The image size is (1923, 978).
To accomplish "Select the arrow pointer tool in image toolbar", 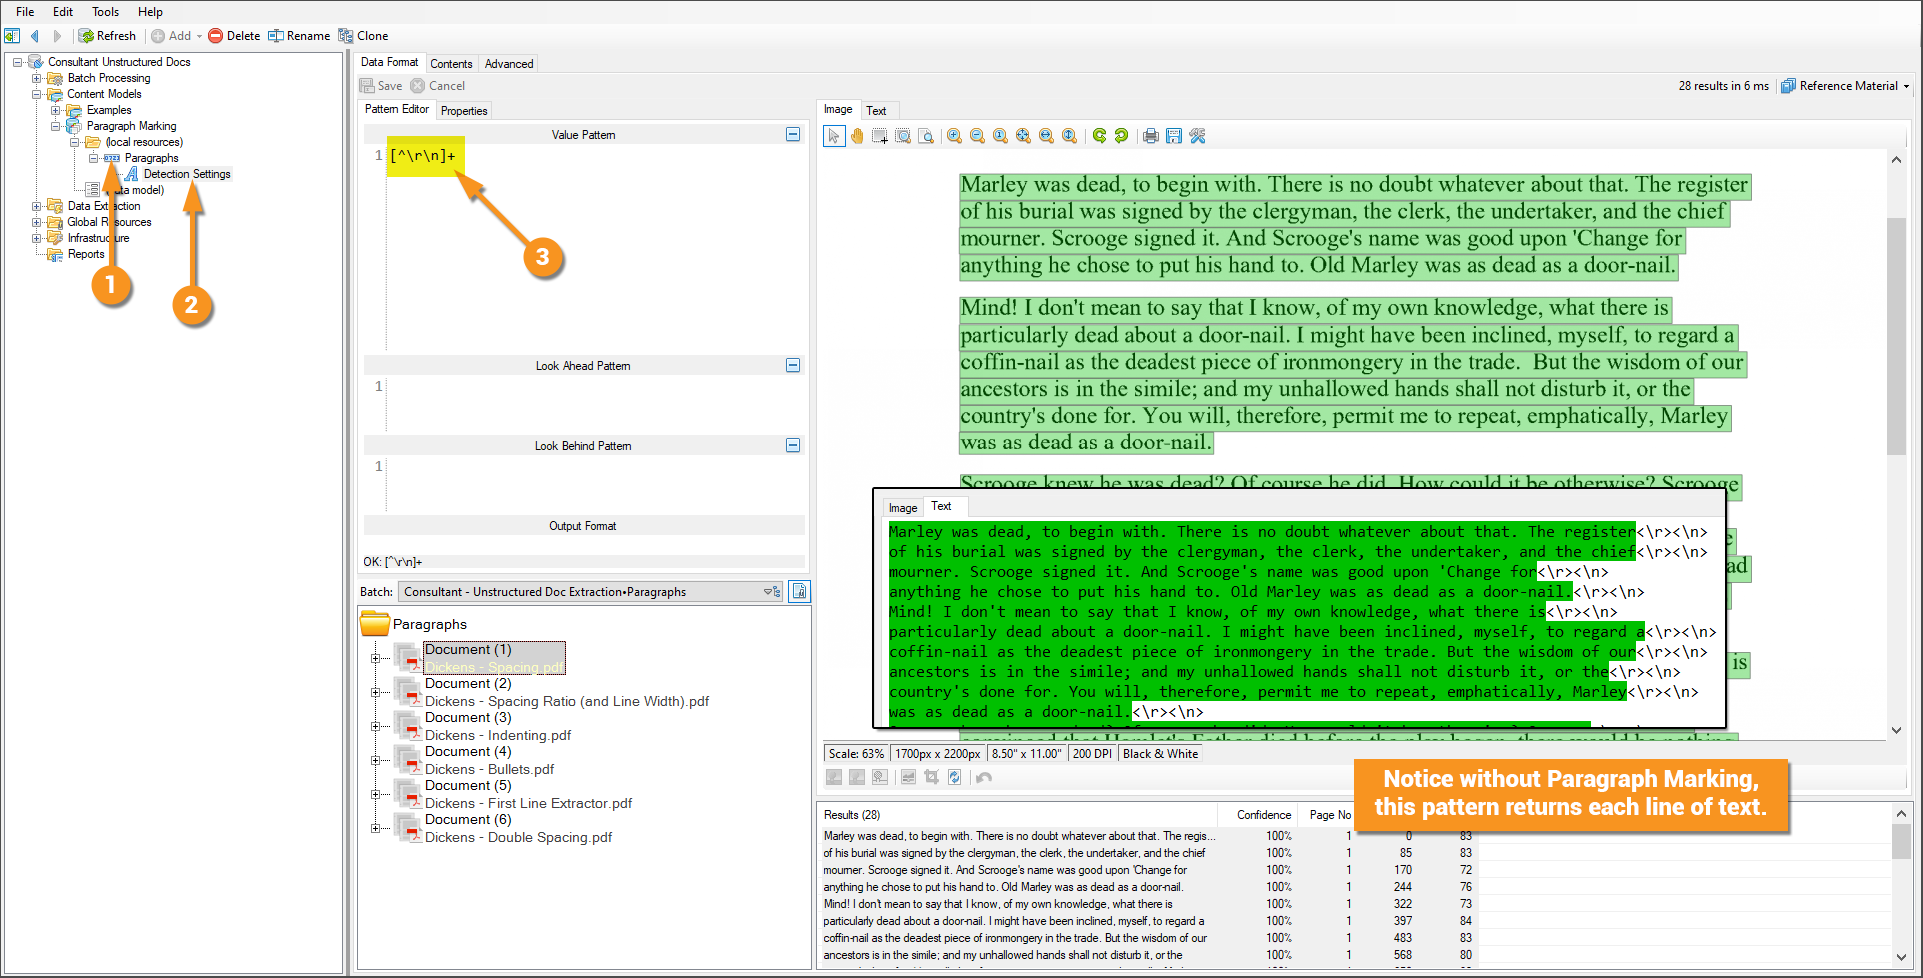I will pyautogui.click(x=834, y=136).
